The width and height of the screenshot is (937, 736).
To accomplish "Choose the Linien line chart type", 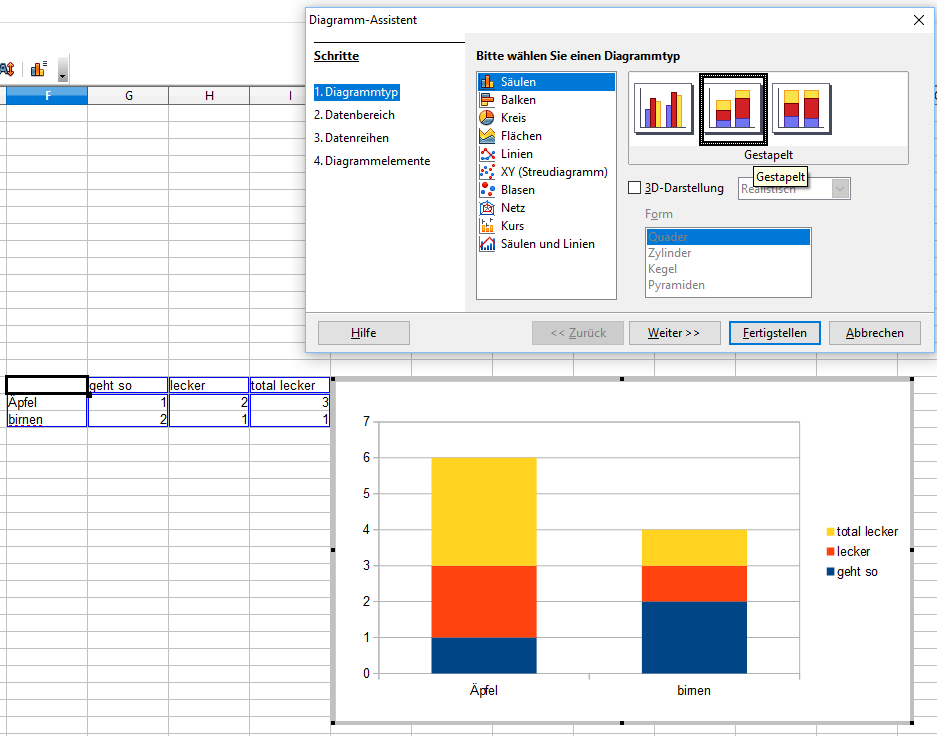I will tap(546, 154).
